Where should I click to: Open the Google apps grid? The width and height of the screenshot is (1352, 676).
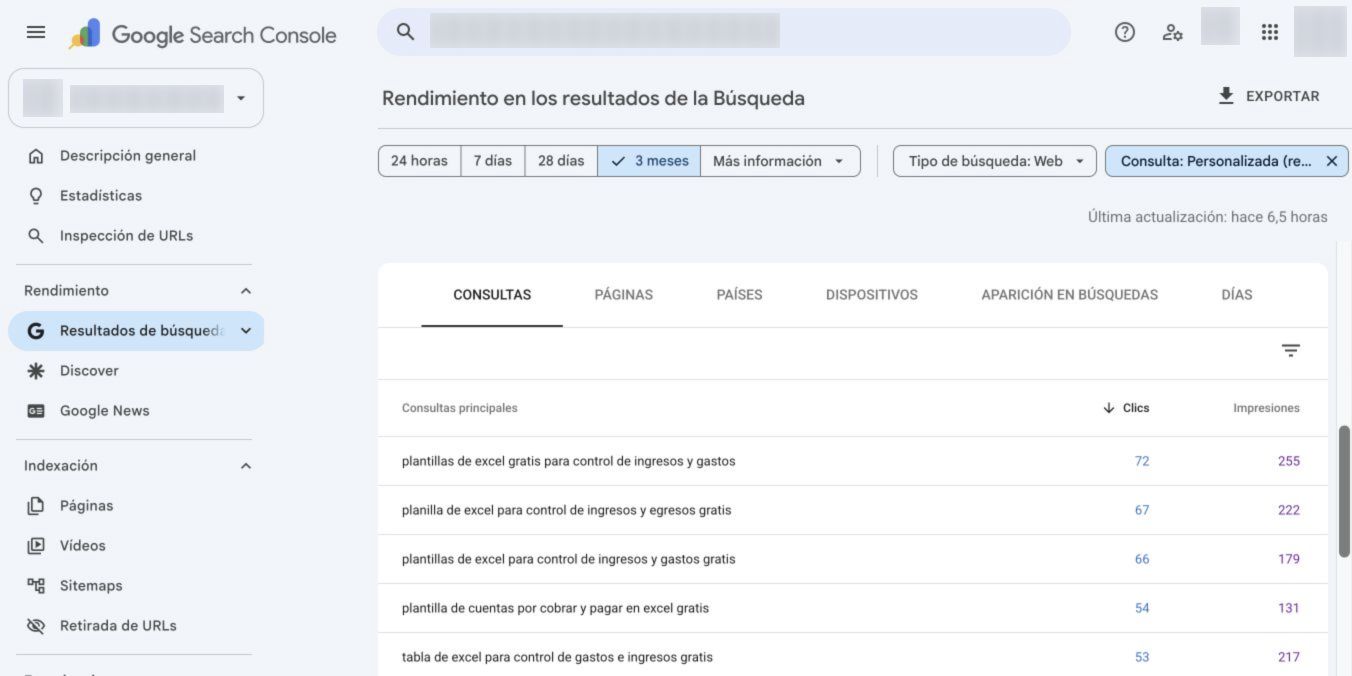tap(1270, 32)
